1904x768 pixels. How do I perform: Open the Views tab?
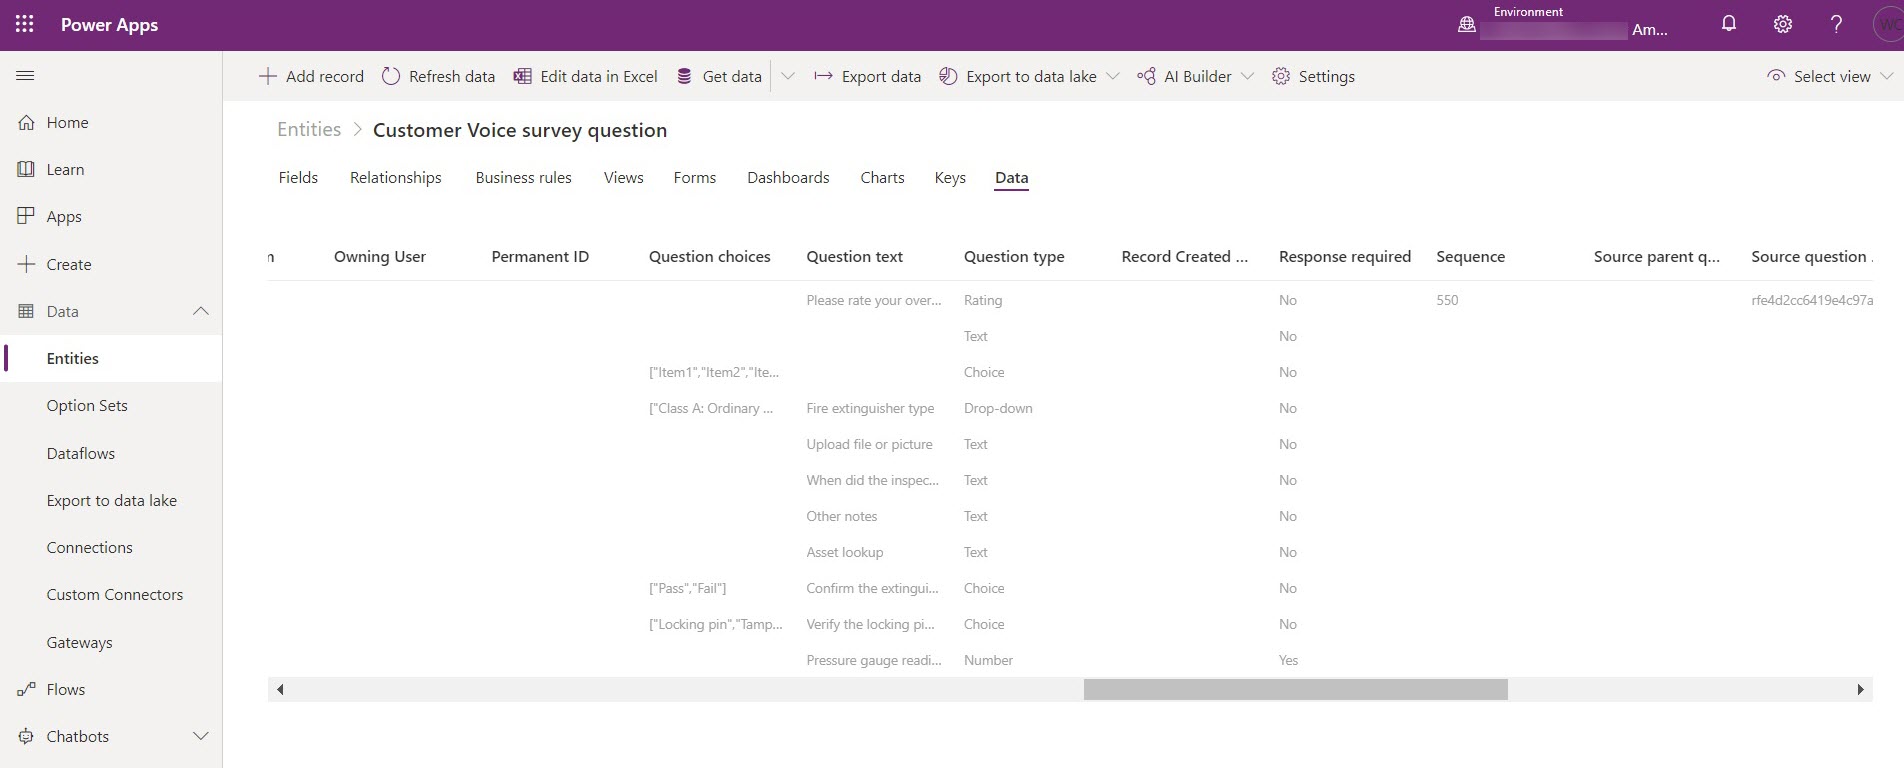tap(624, 177)
